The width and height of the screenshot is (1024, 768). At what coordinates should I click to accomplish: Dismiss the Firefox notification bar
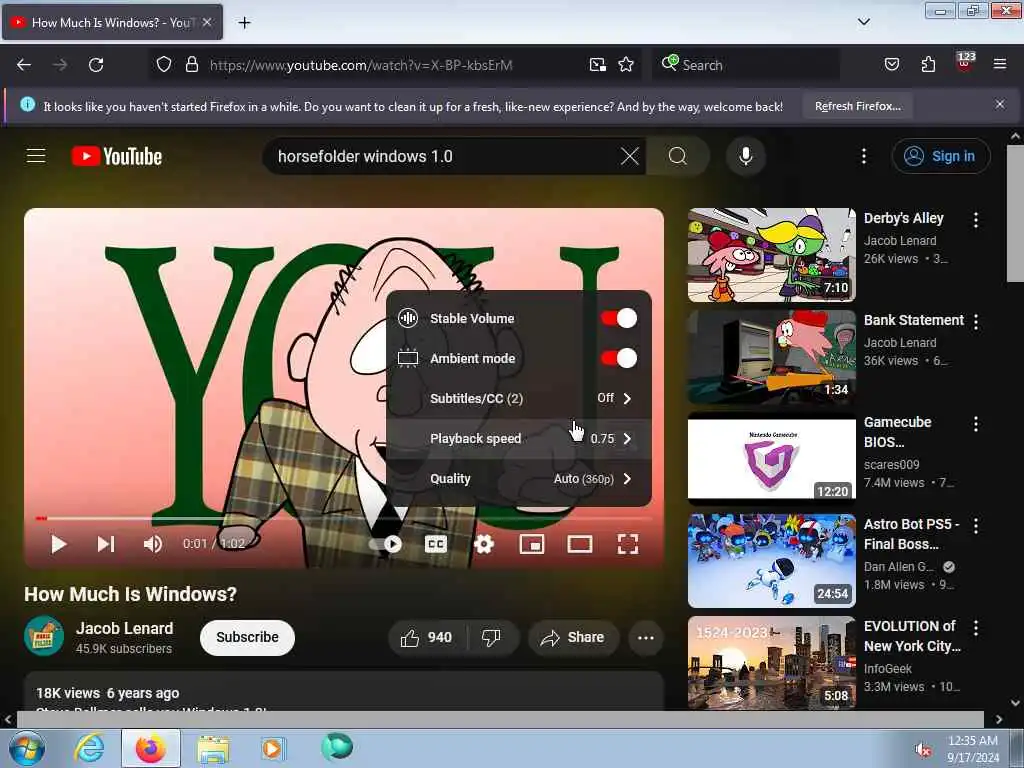coord(999,104)
